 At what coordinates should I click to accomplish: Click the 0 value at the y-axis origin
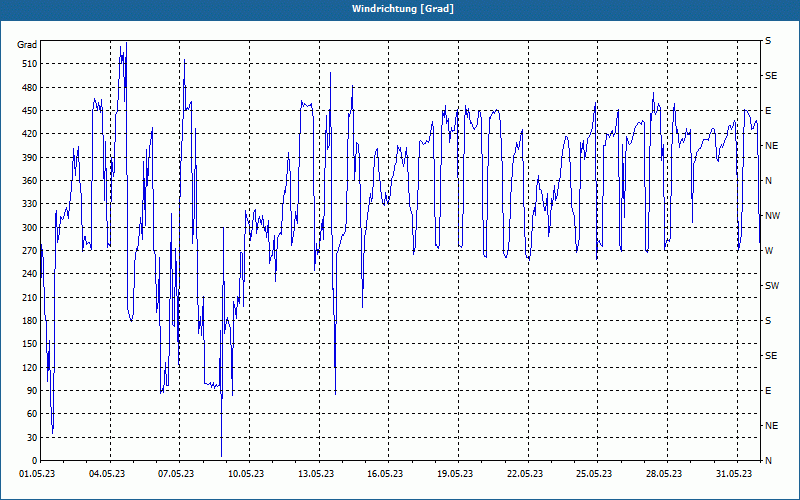tap(34, 461)
